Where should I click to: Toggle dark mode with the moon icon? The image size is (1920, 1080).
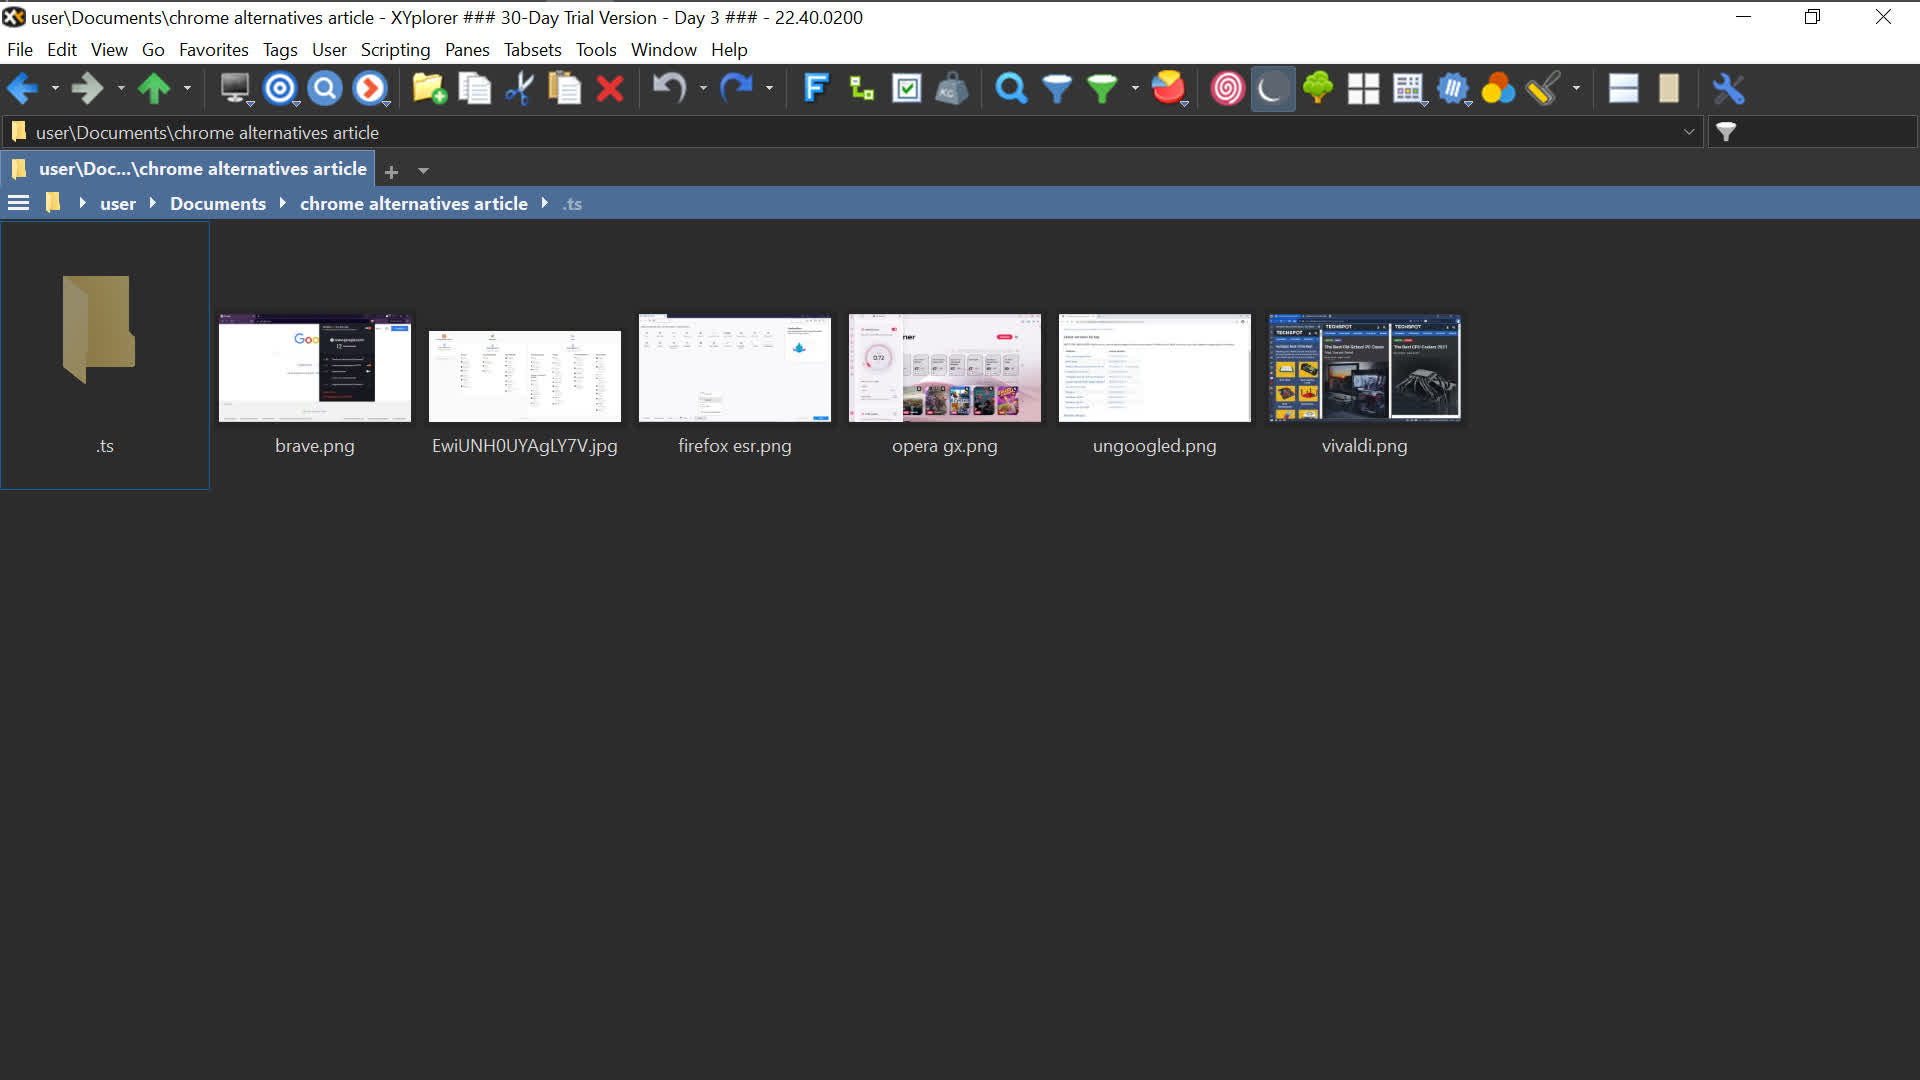point(1272,89)
